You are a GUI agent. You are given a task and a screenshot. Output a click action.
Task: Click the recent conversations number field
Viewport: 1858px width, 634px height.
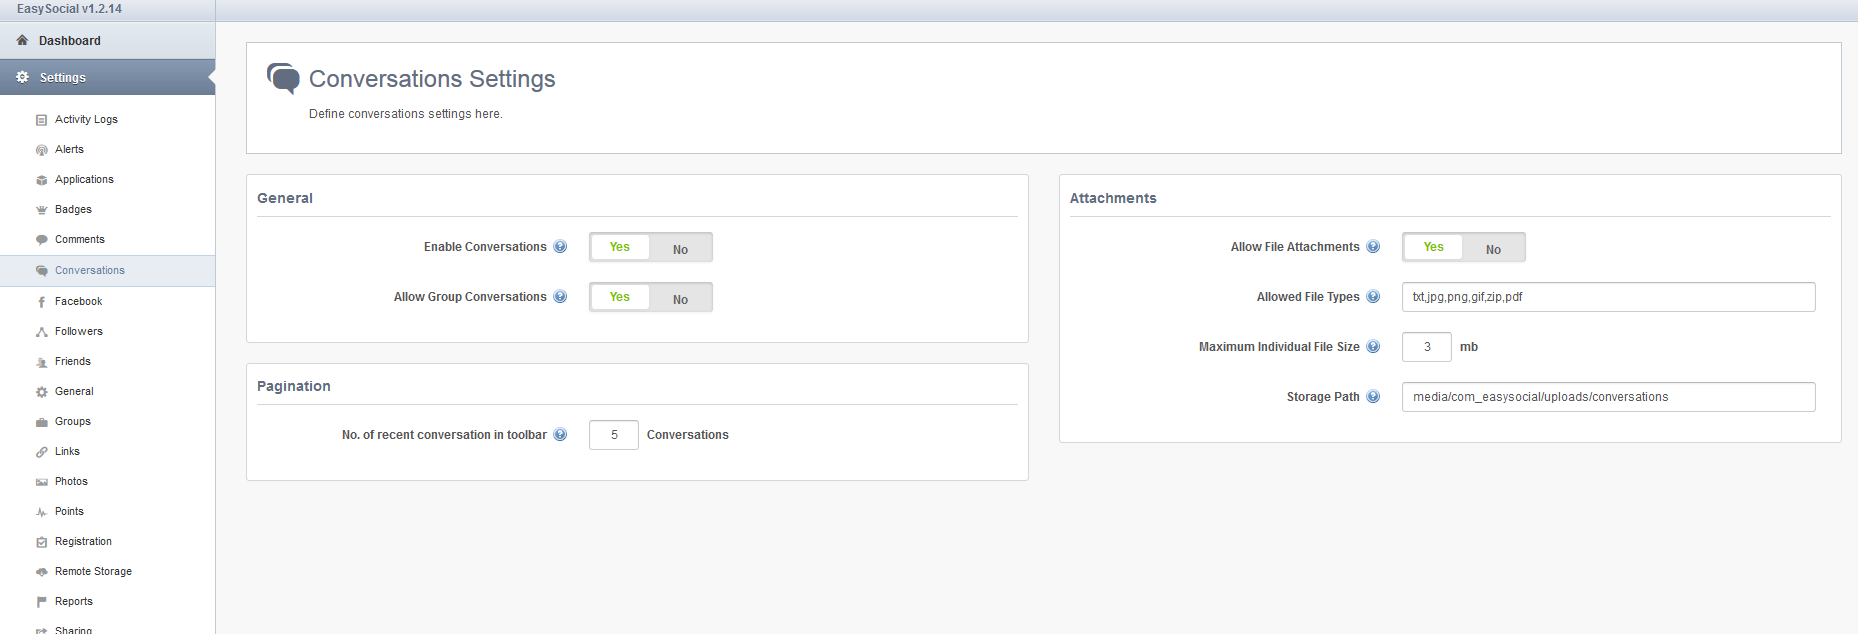click(x=613, y=435)
